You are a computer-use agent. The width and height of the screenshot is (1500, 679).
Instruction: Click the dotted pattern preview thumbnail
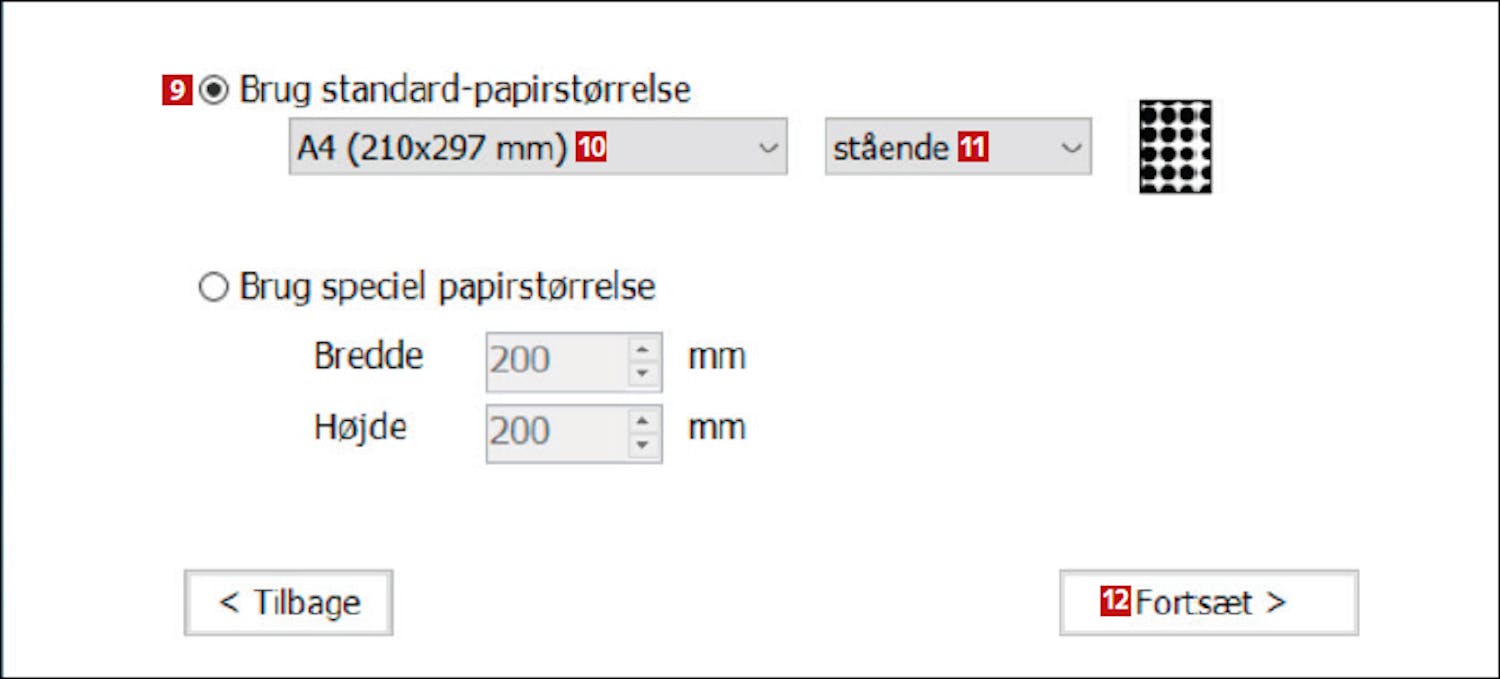[1175, 146]
